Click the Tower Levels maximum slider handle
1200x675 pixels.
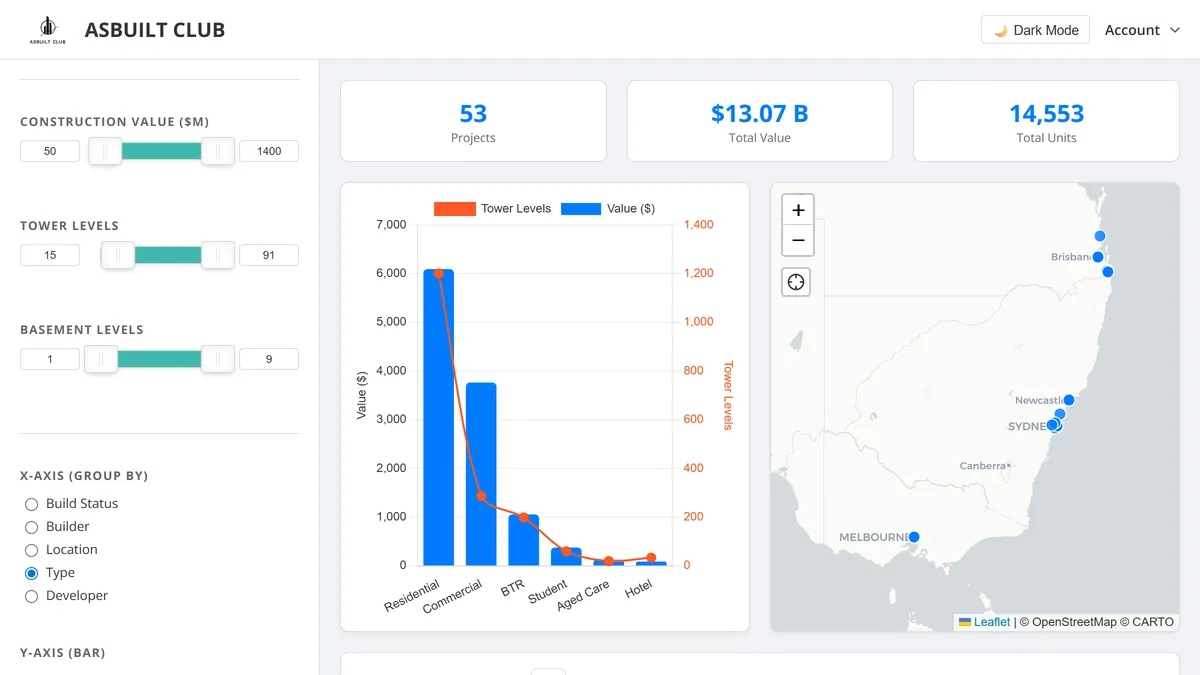point(217,255)
